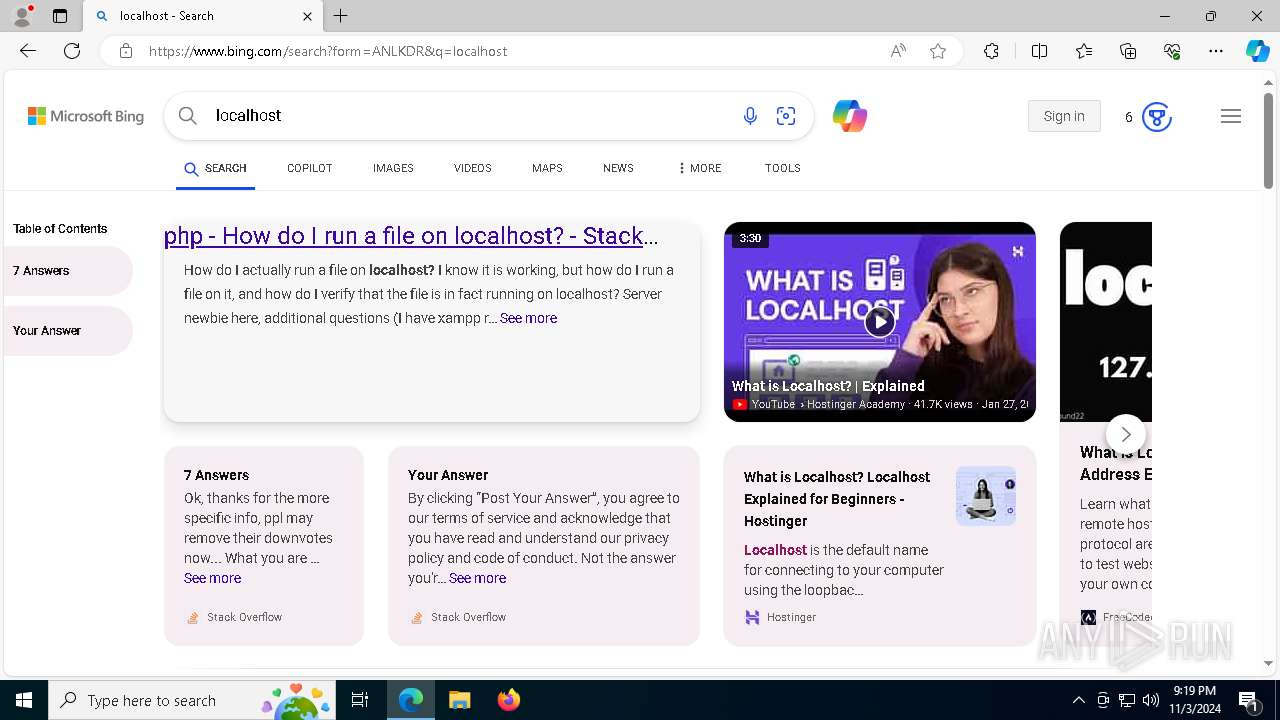The image size is (1280, 720).
Task: Open Microsoft Rewards medal icon
Action: click(x=1156, y=117)
